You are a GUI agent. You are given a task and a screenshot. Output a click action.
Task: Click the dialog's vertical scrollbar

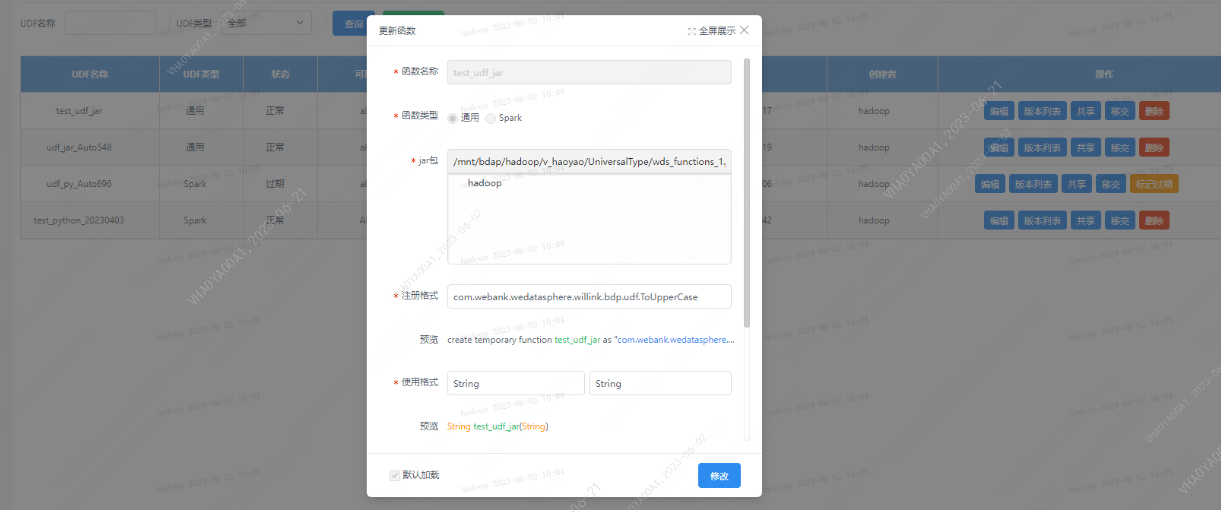click(747, 190)
